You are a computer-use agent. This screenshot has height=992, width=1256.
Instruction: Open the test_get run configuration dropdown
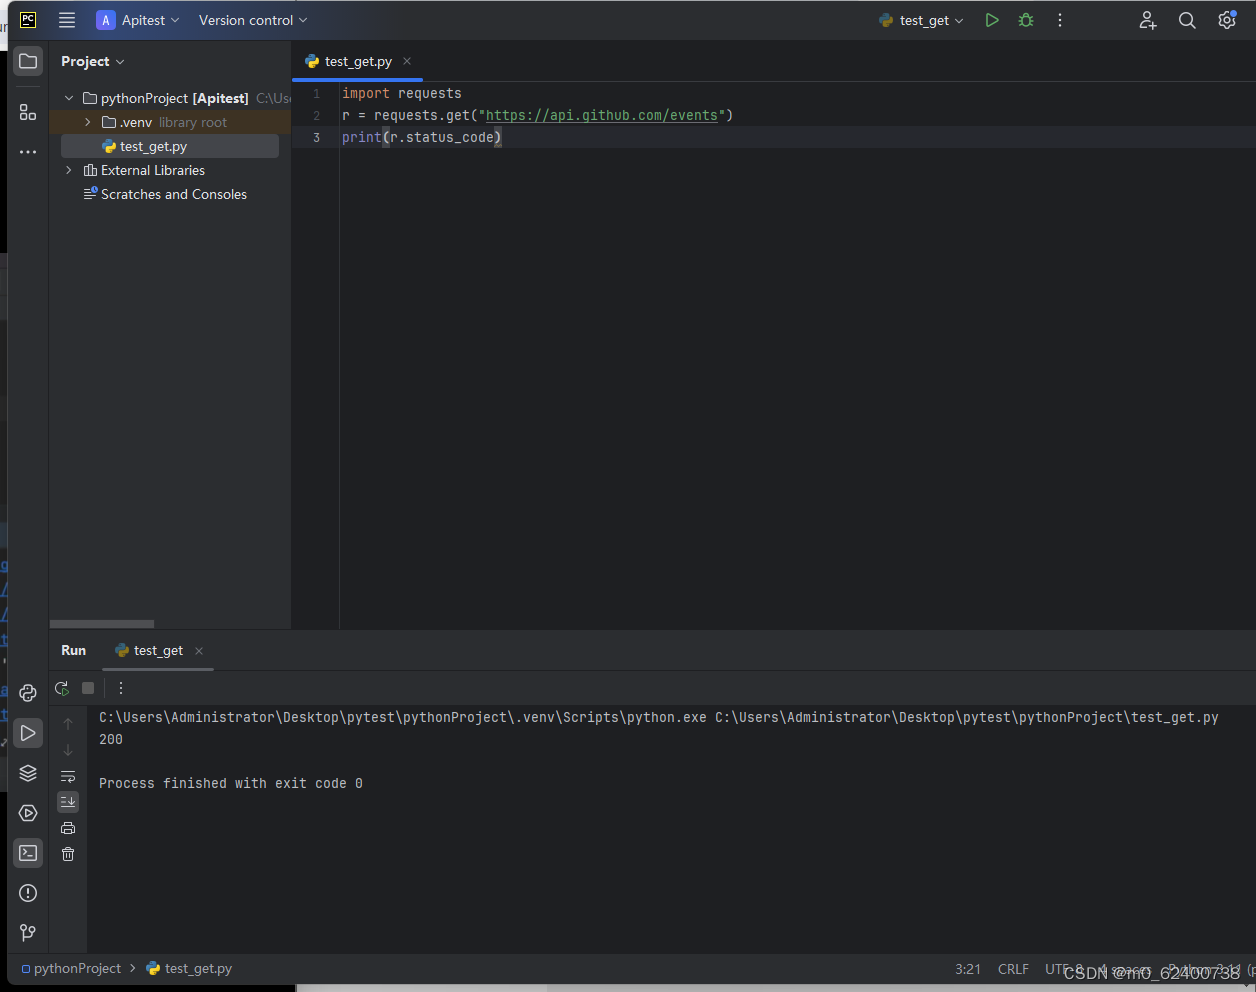pyautogui.click(x=921, y=20)
